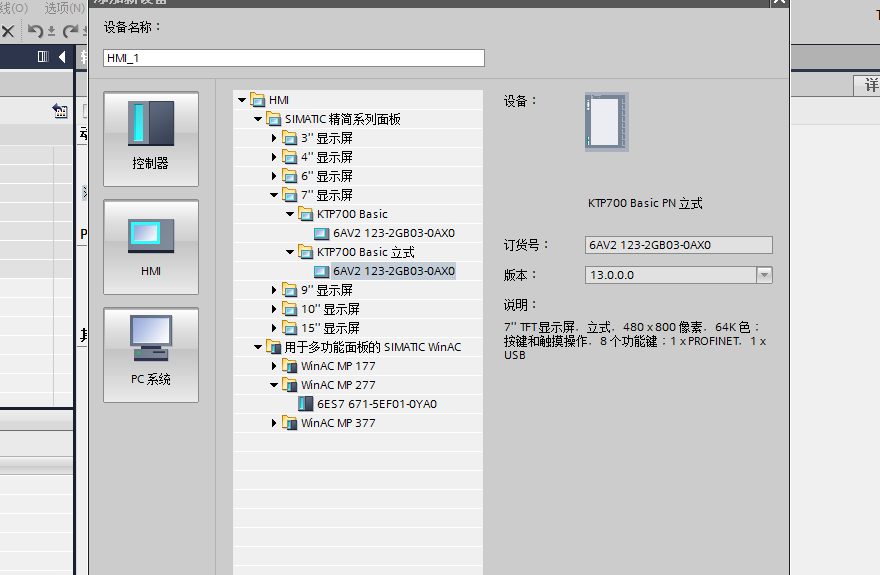
Task: Expand the 6" 显示屏 folder
Action: [x=274, y=176]
